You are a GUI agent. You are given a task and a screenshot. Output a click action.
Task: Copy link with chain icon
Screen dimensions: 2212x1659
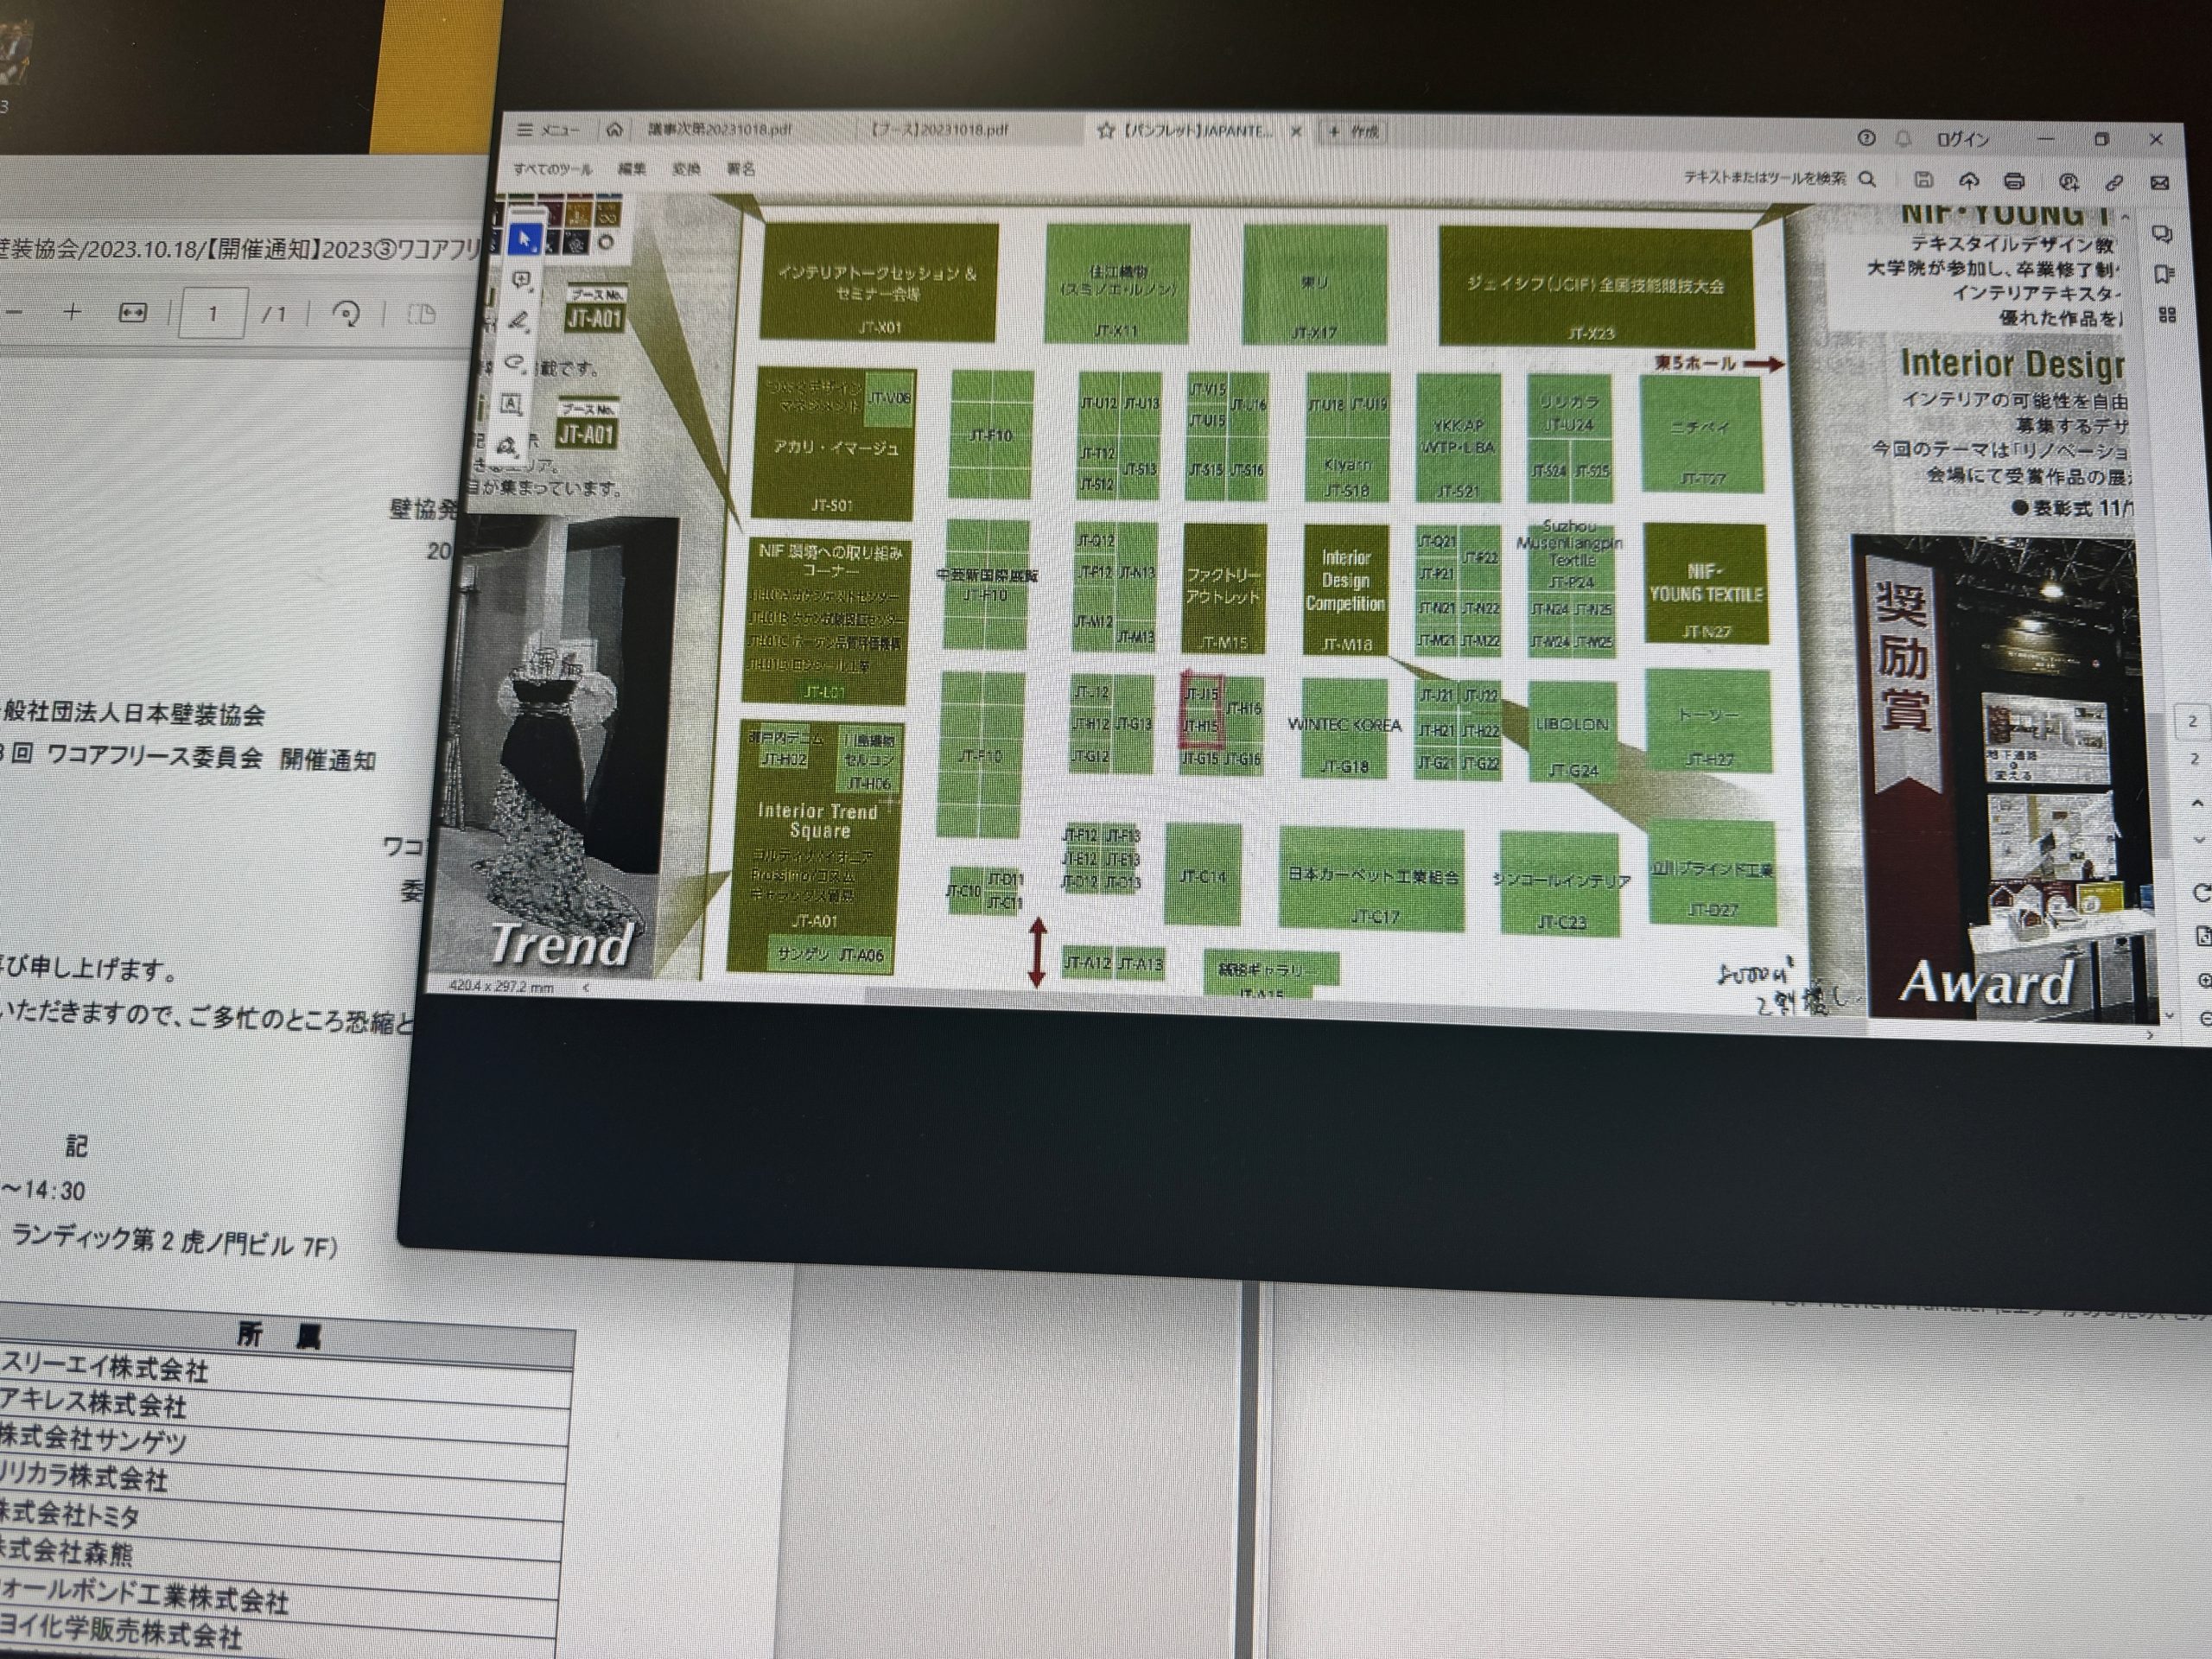[x=2114, y=183]
